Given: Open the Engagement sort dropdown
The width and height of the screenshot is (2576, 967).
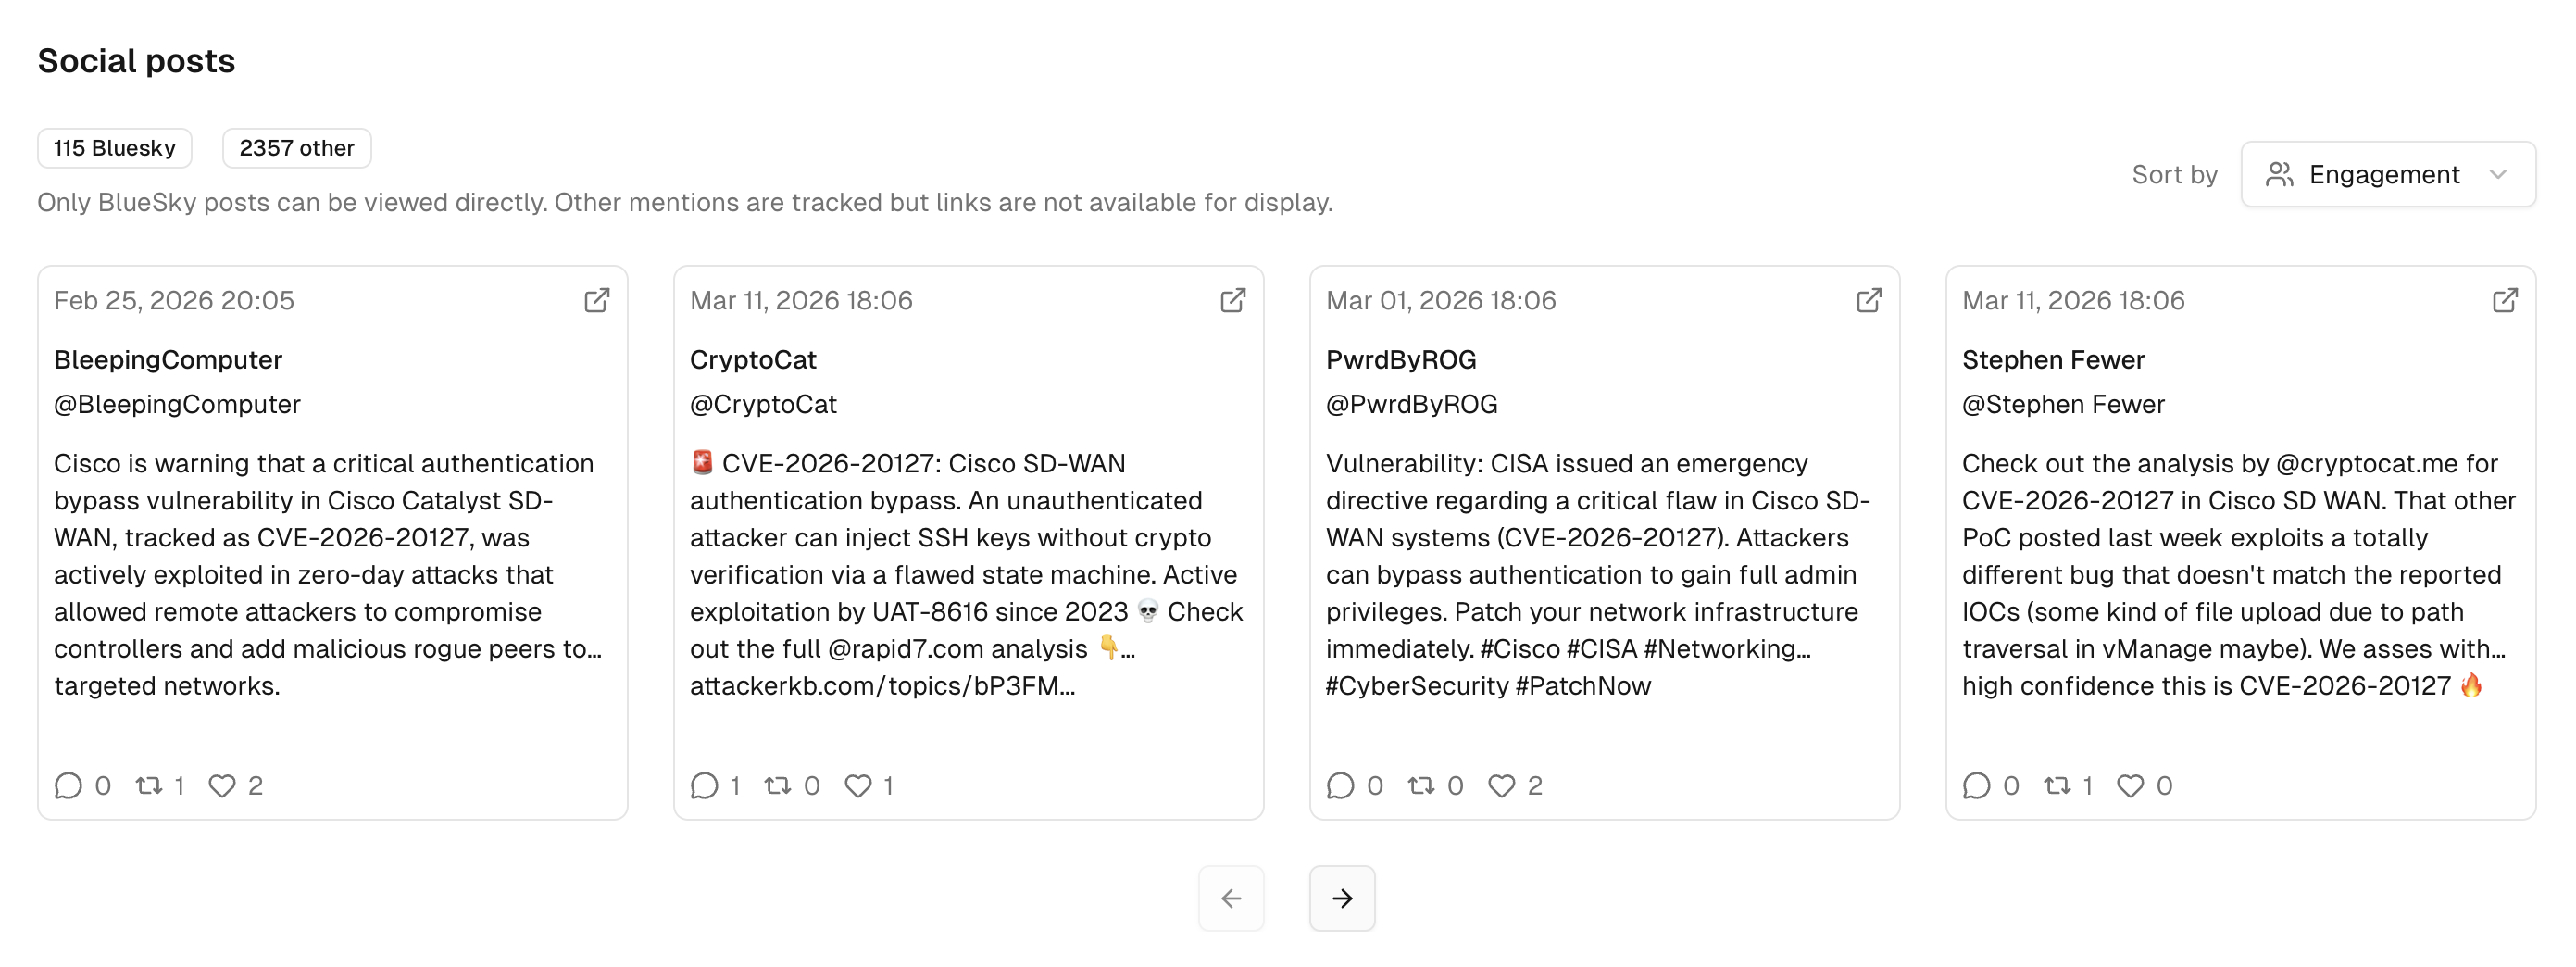Looking at the screenshot, I should coord(2388,174).
